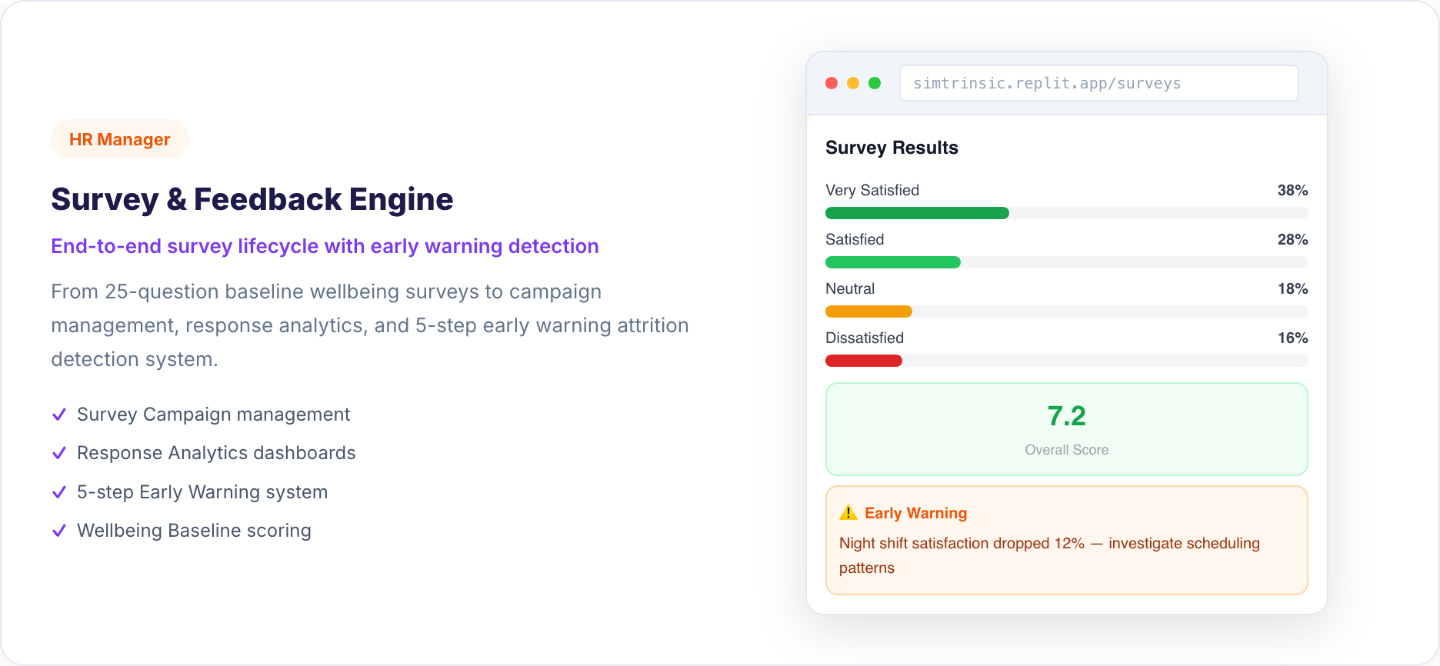Viewport: 1440px width, 666px height.
Task: Expand the Overall Score card
Action: [1066, 430]
